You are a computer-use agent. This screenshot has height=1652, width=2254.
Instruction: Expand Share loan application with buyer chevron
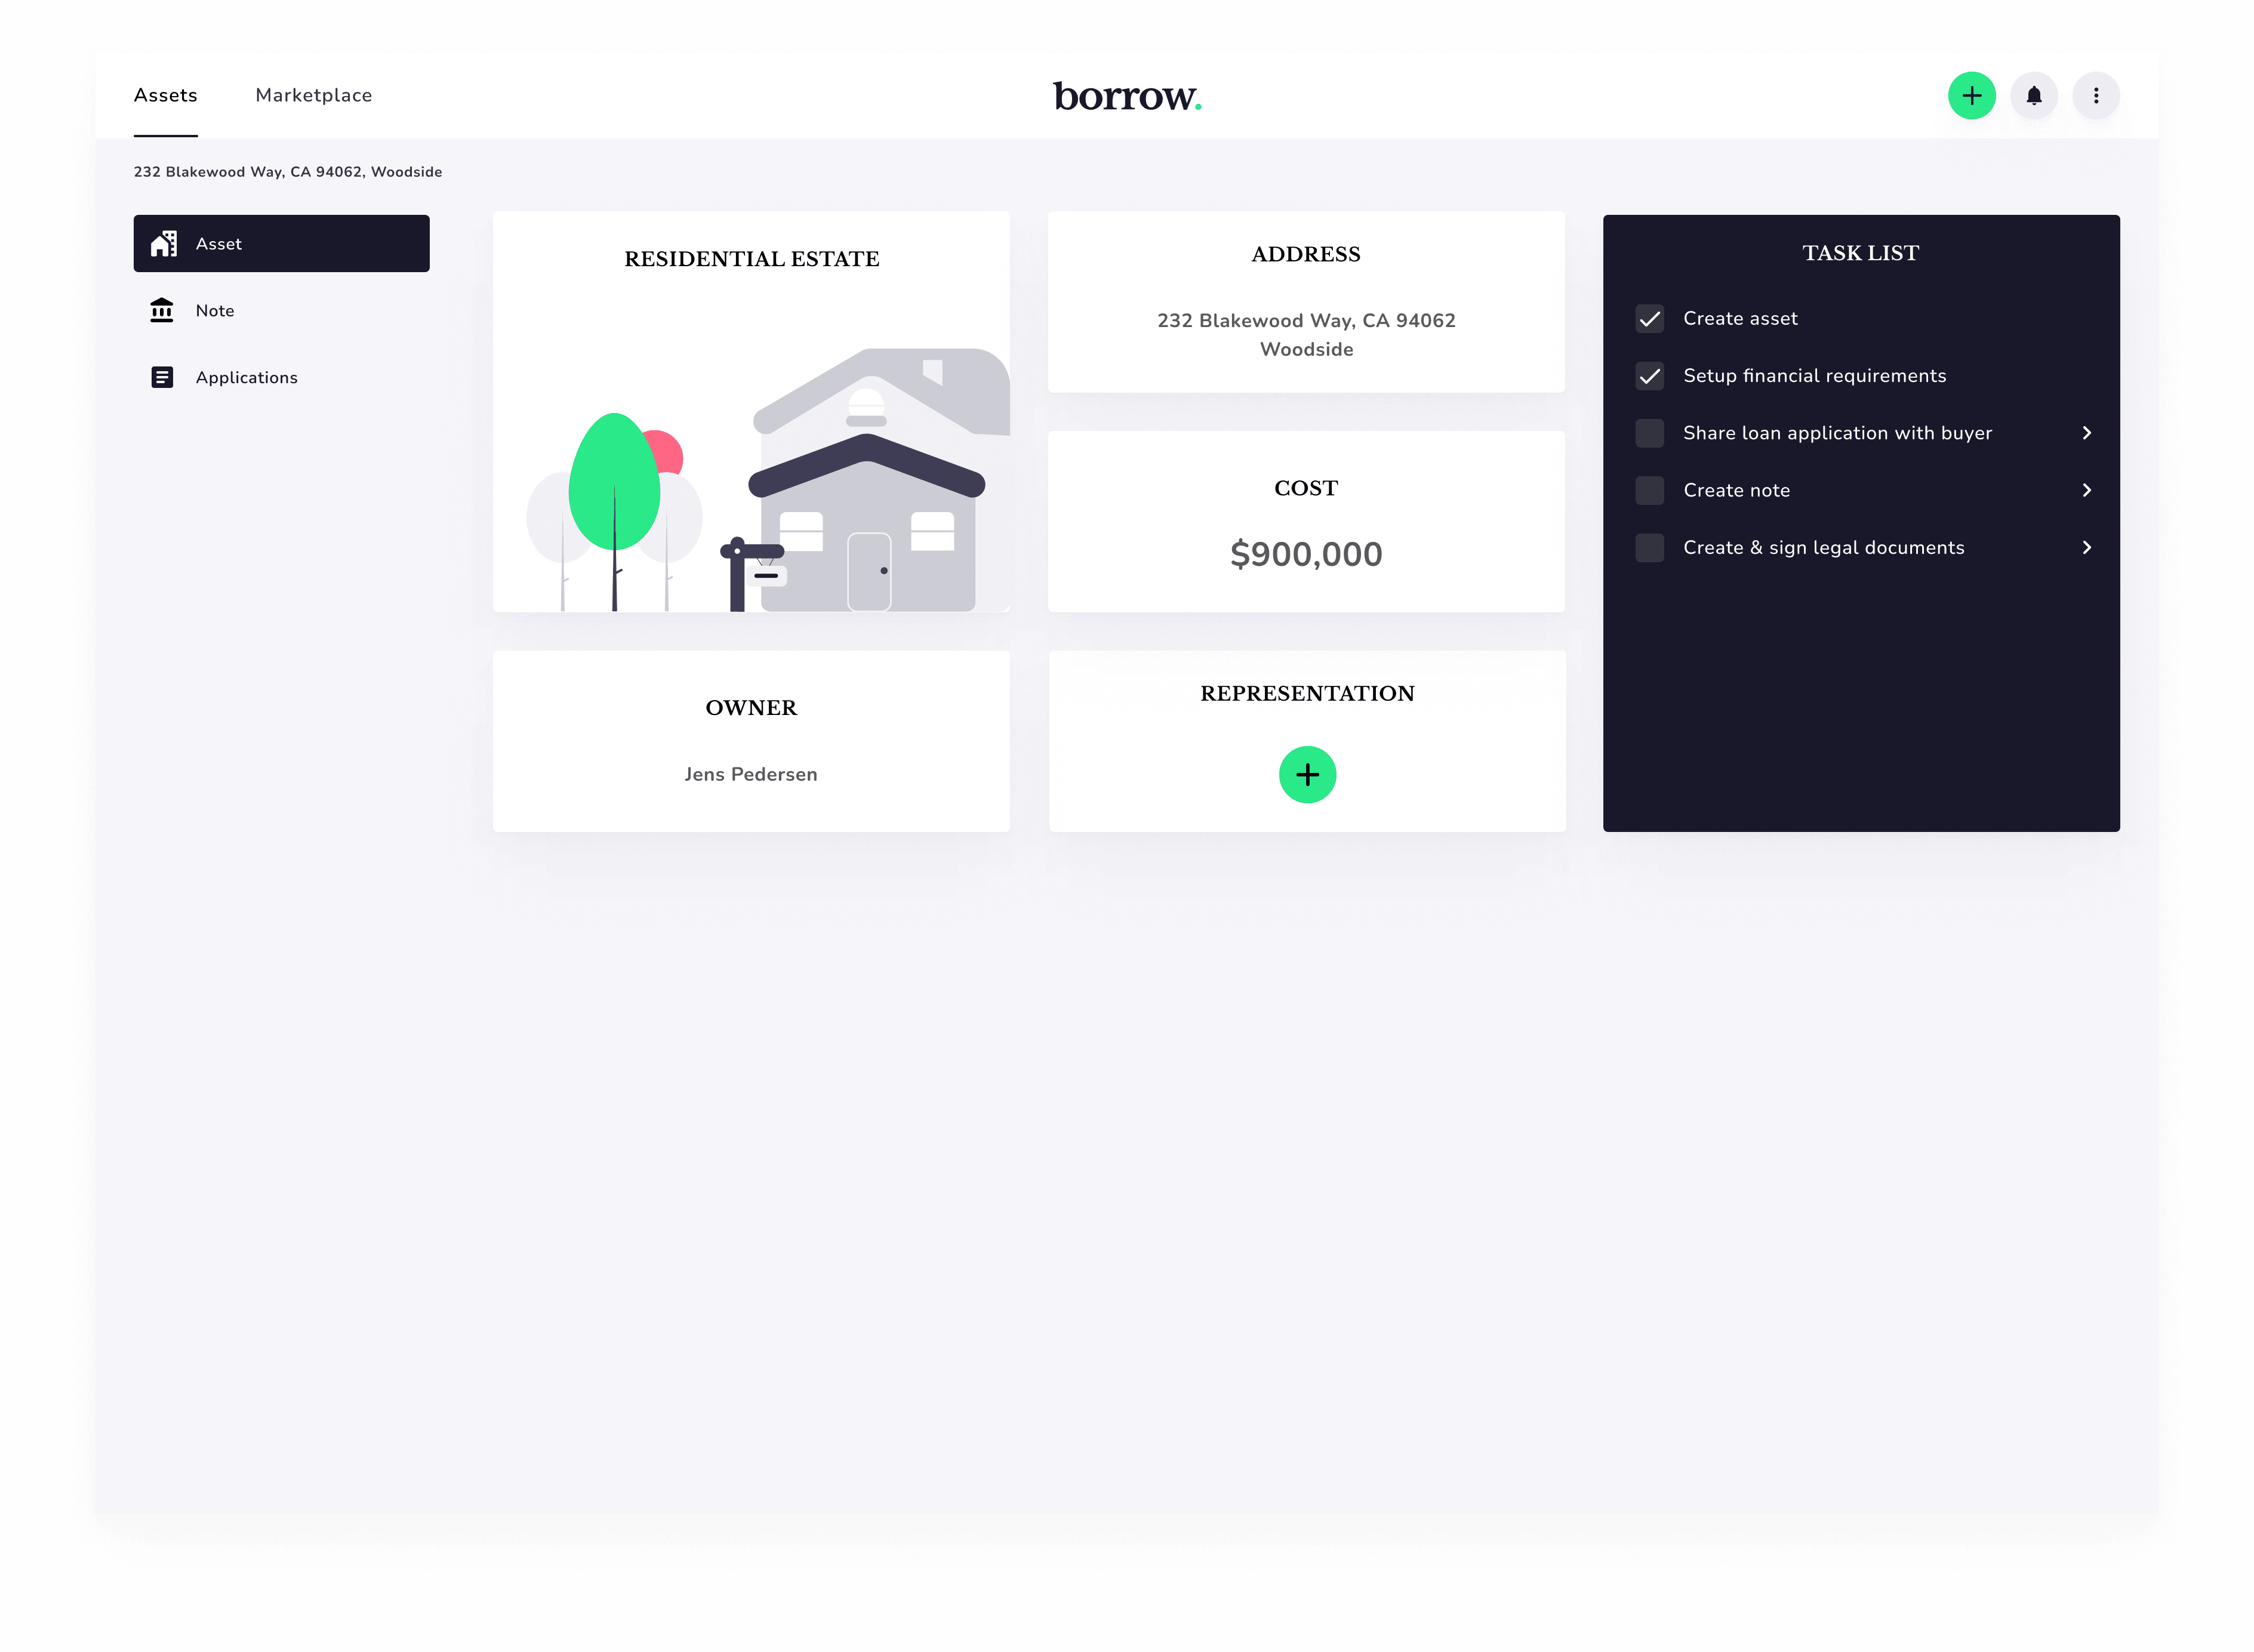tap(2086, 433)
